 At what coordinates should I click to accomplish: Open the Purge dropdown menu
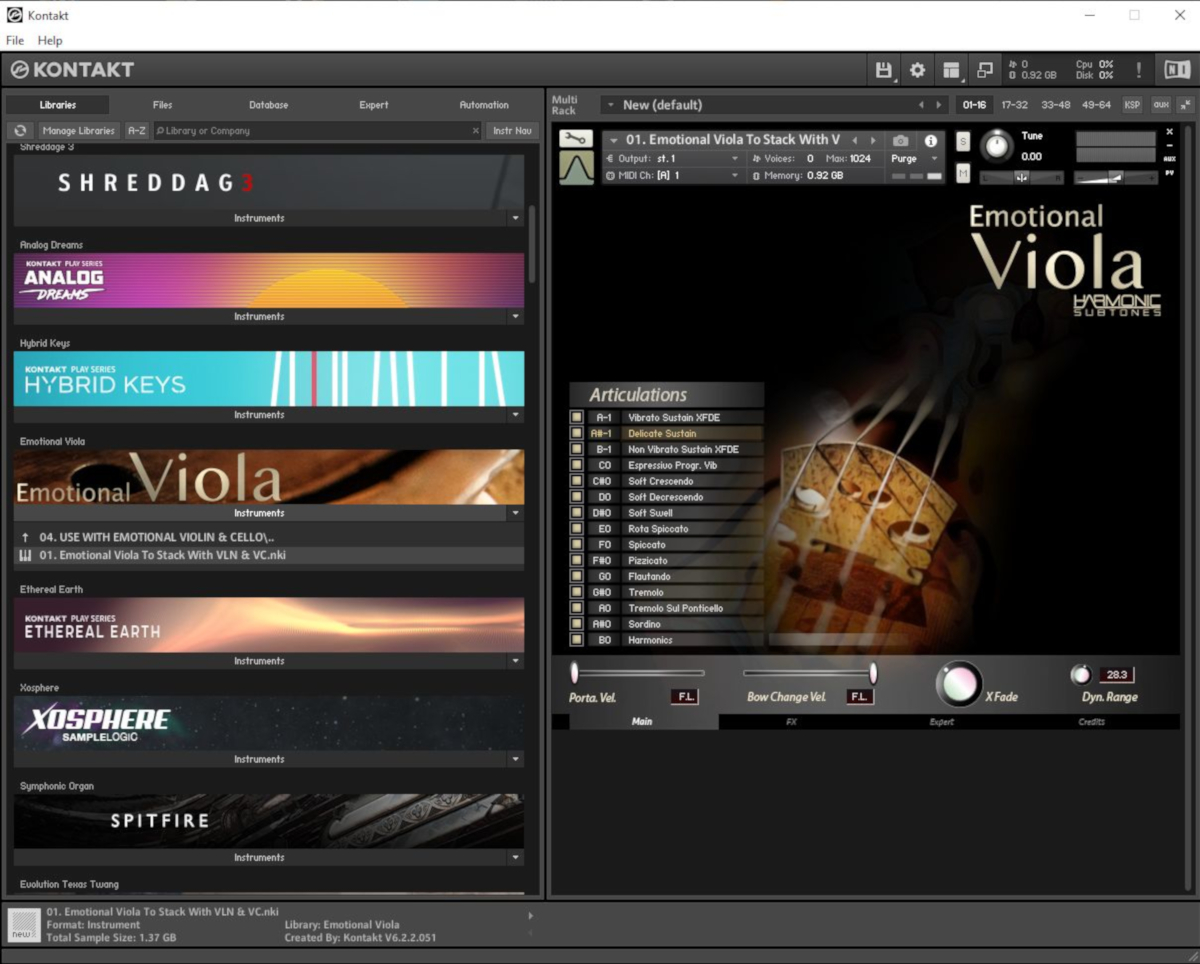[x=915, y=159]
